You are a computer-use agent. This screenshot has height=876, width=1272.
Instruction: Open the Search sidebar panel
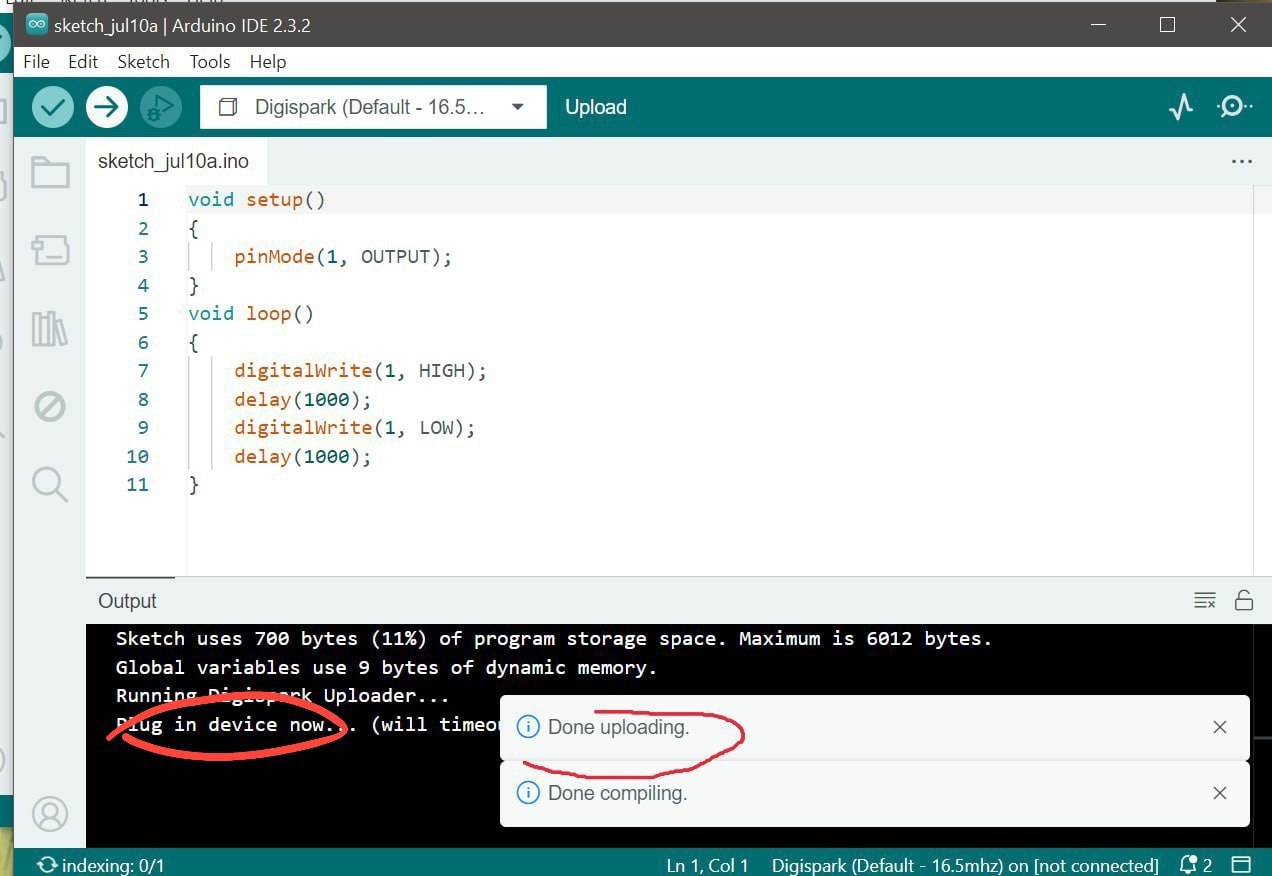[50, 485]
